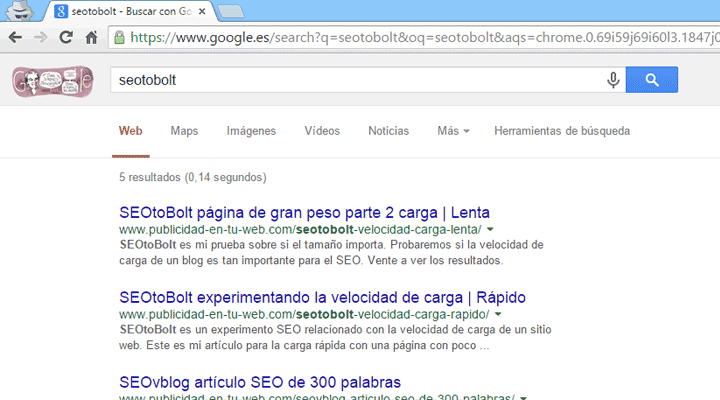
Task: Close the 'seotobolt - Buscar con Google' tab
Action: coord(204,10)
